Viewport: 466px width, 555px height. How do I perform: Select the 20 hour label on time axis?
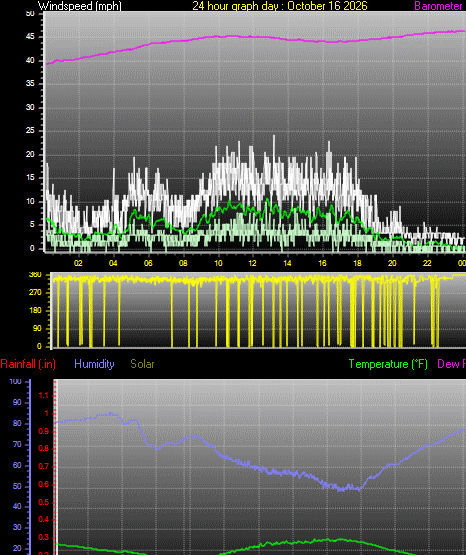tap(392, 263)
